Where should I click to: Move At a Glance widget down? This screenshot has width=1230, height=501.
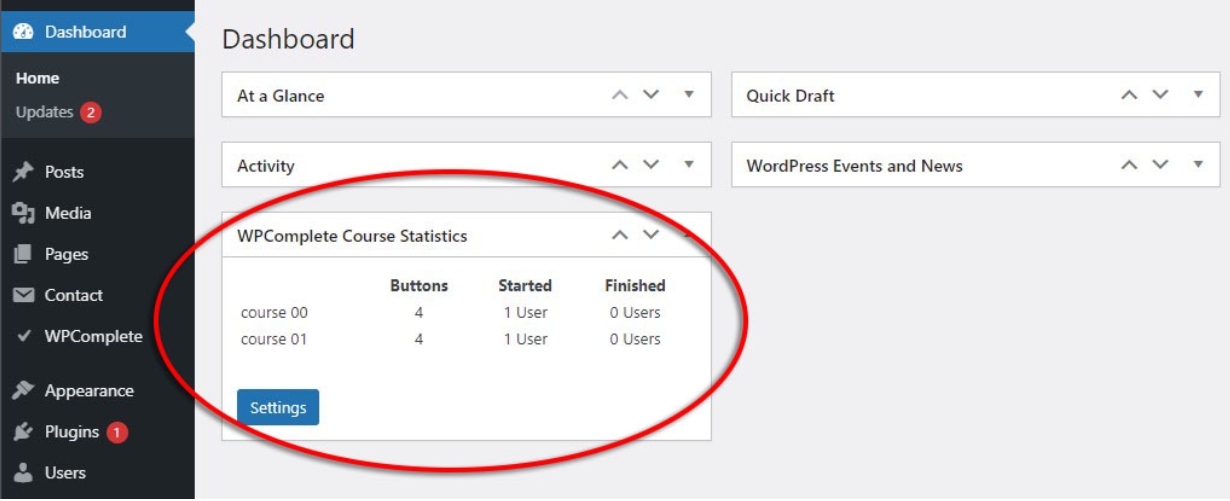coord(651,95)
